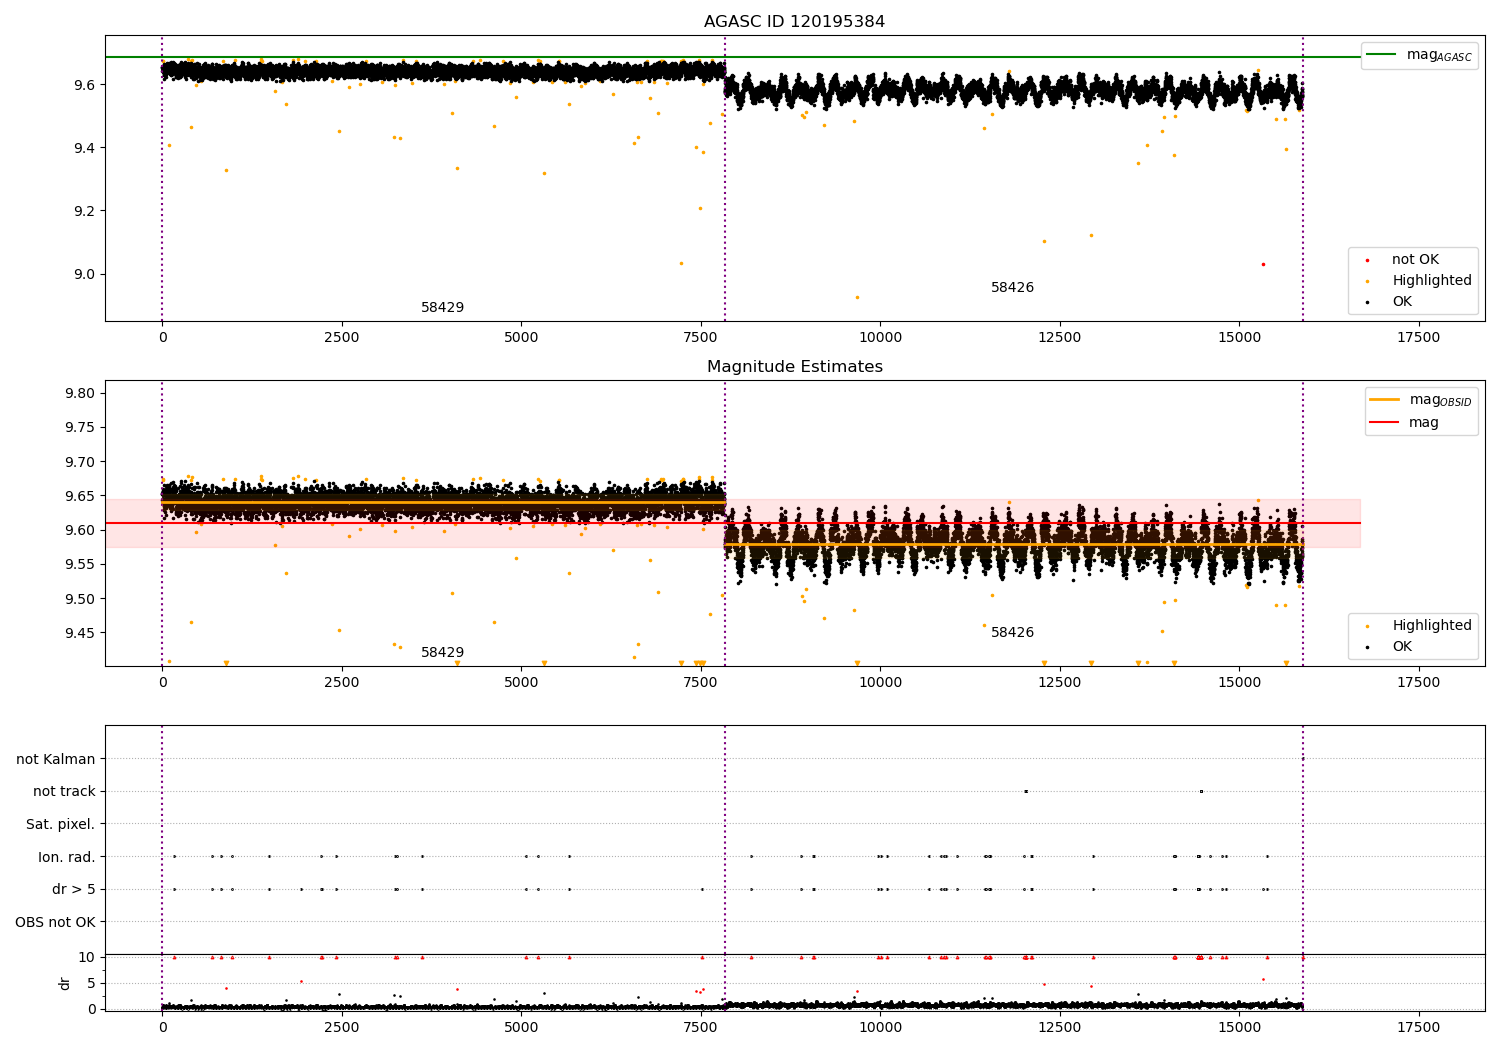
Task: Click the "9.80" y-axis tick in middle plot
Action: (x=80, y=393)
